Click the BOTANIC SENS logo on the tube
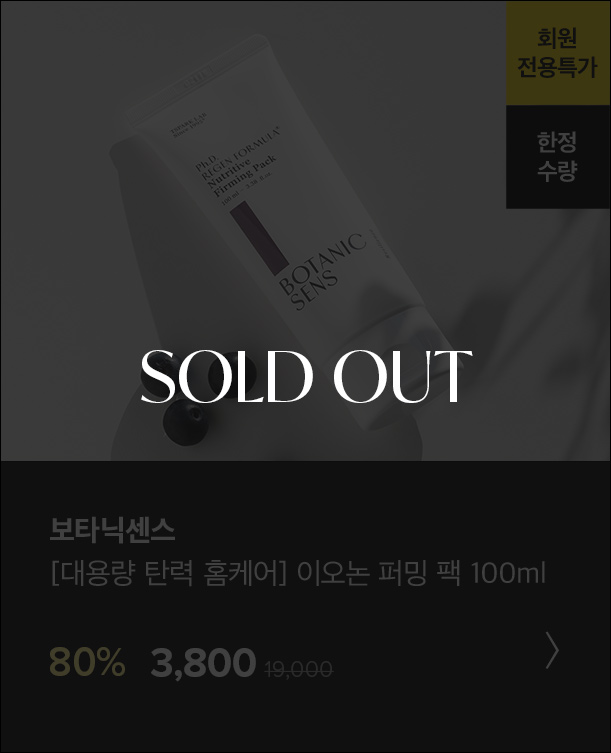This screenshot has height=753, width=611. click(x=322, y=272)
